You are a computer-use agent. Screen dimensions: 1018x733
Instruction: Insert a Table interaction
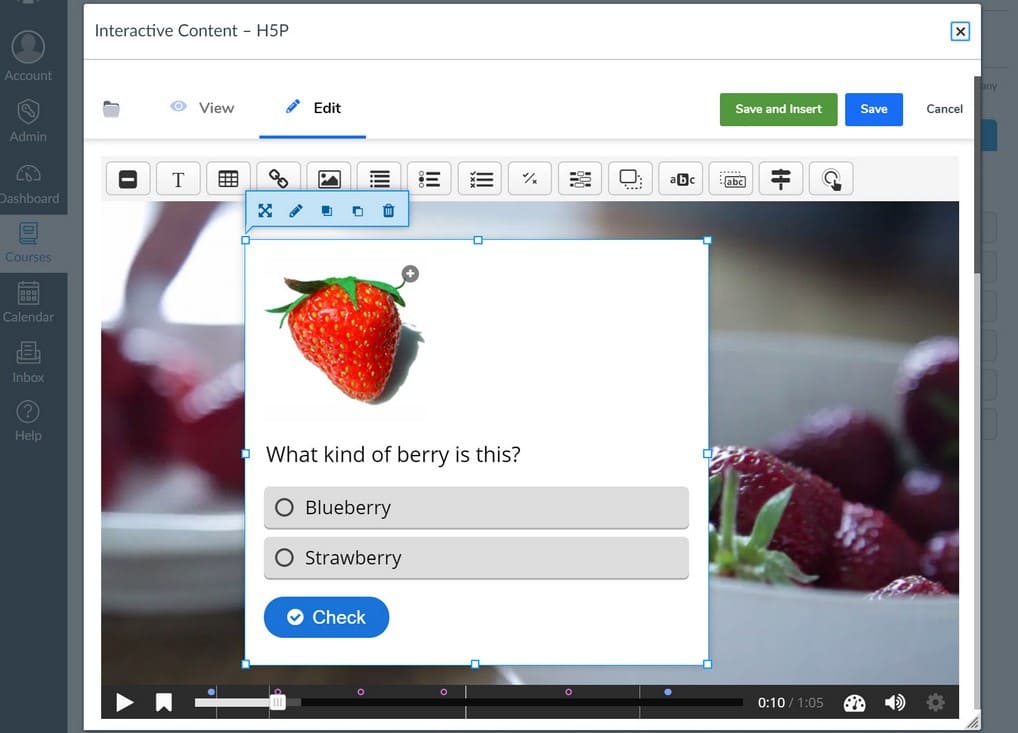click(x=228, y=179)
